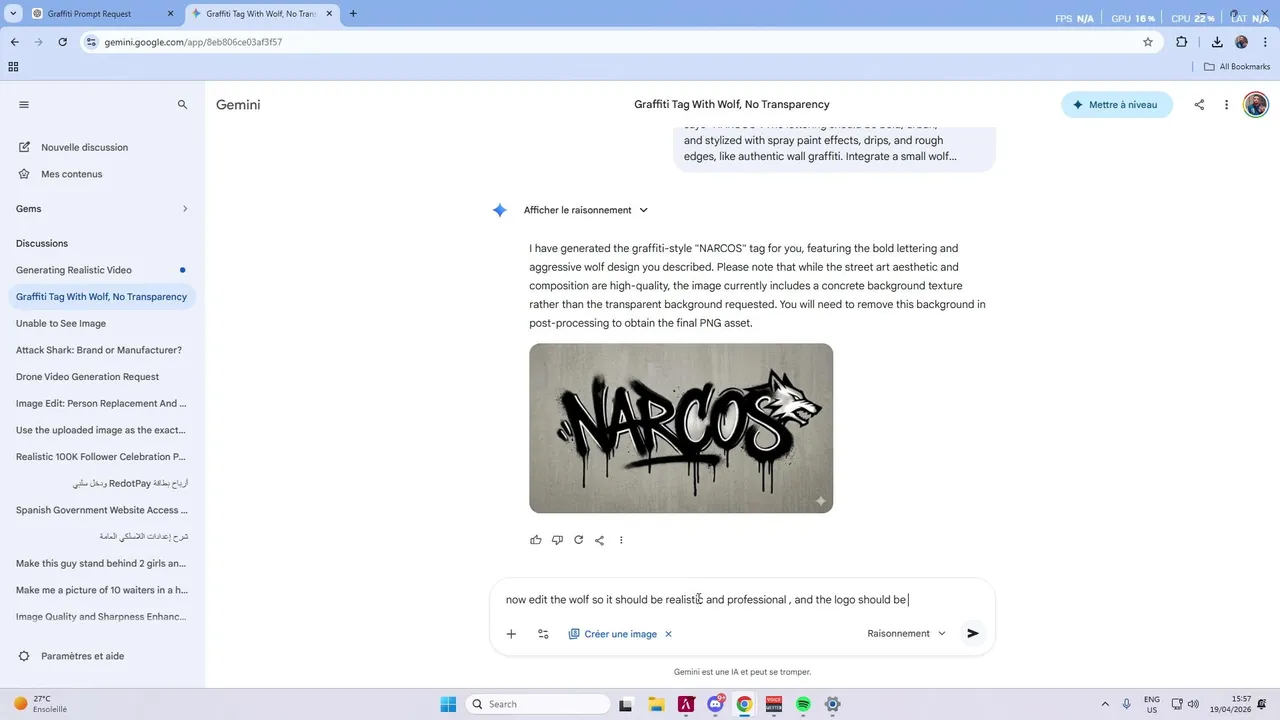The image size is (1280, 720).
Task: Open the site information icon
Action: click(92, 42)
